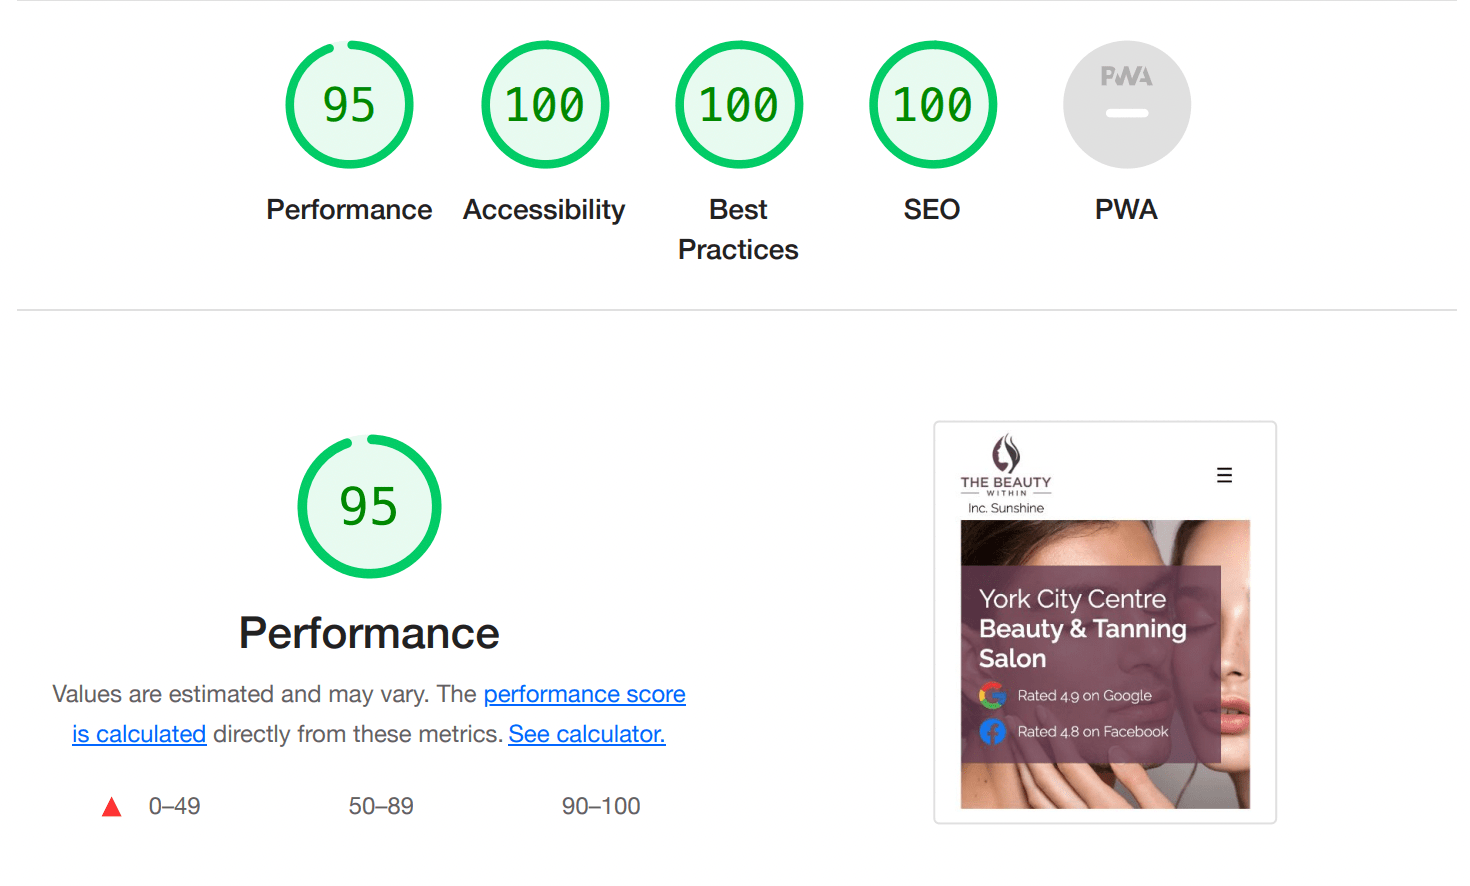The image size is (1470, 886).
Task: Click the Accessibility score gauge showing 100
Action: point(544,104)
